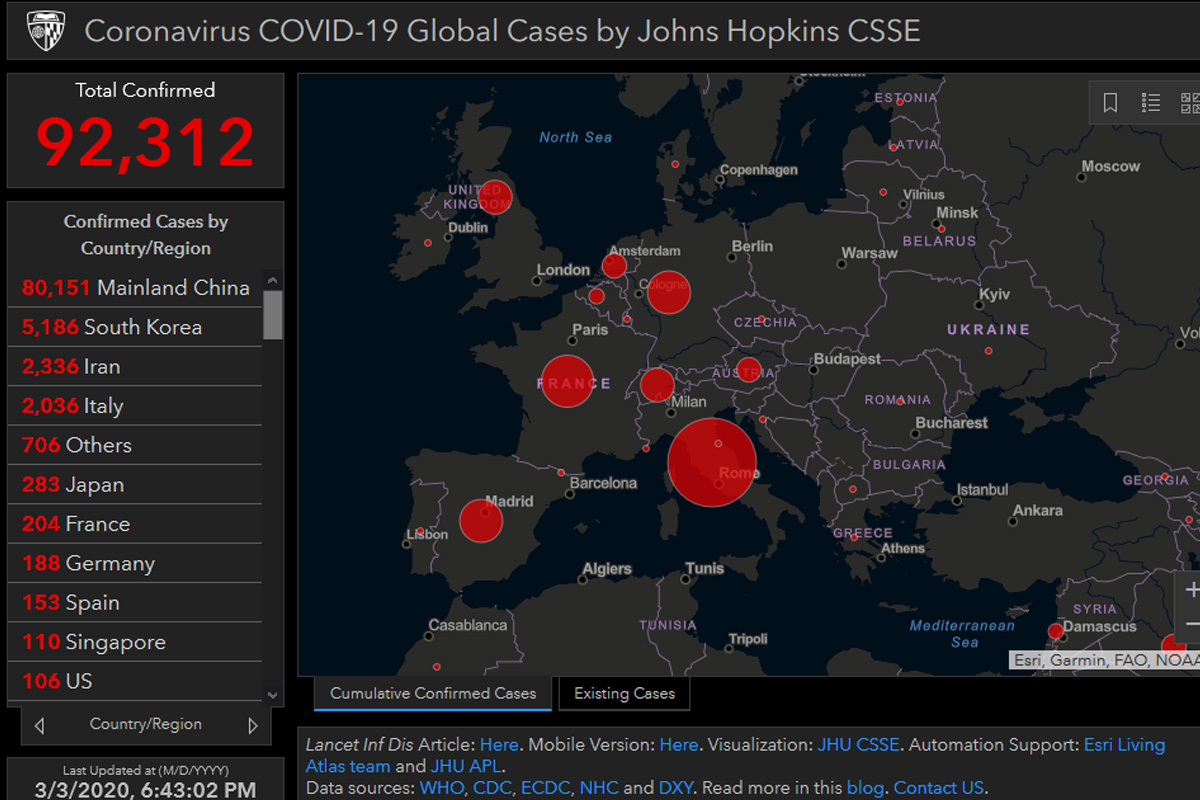
Task: Click the Esri, Garmin, FAO map attribution
Action: tap(1105, 660)
